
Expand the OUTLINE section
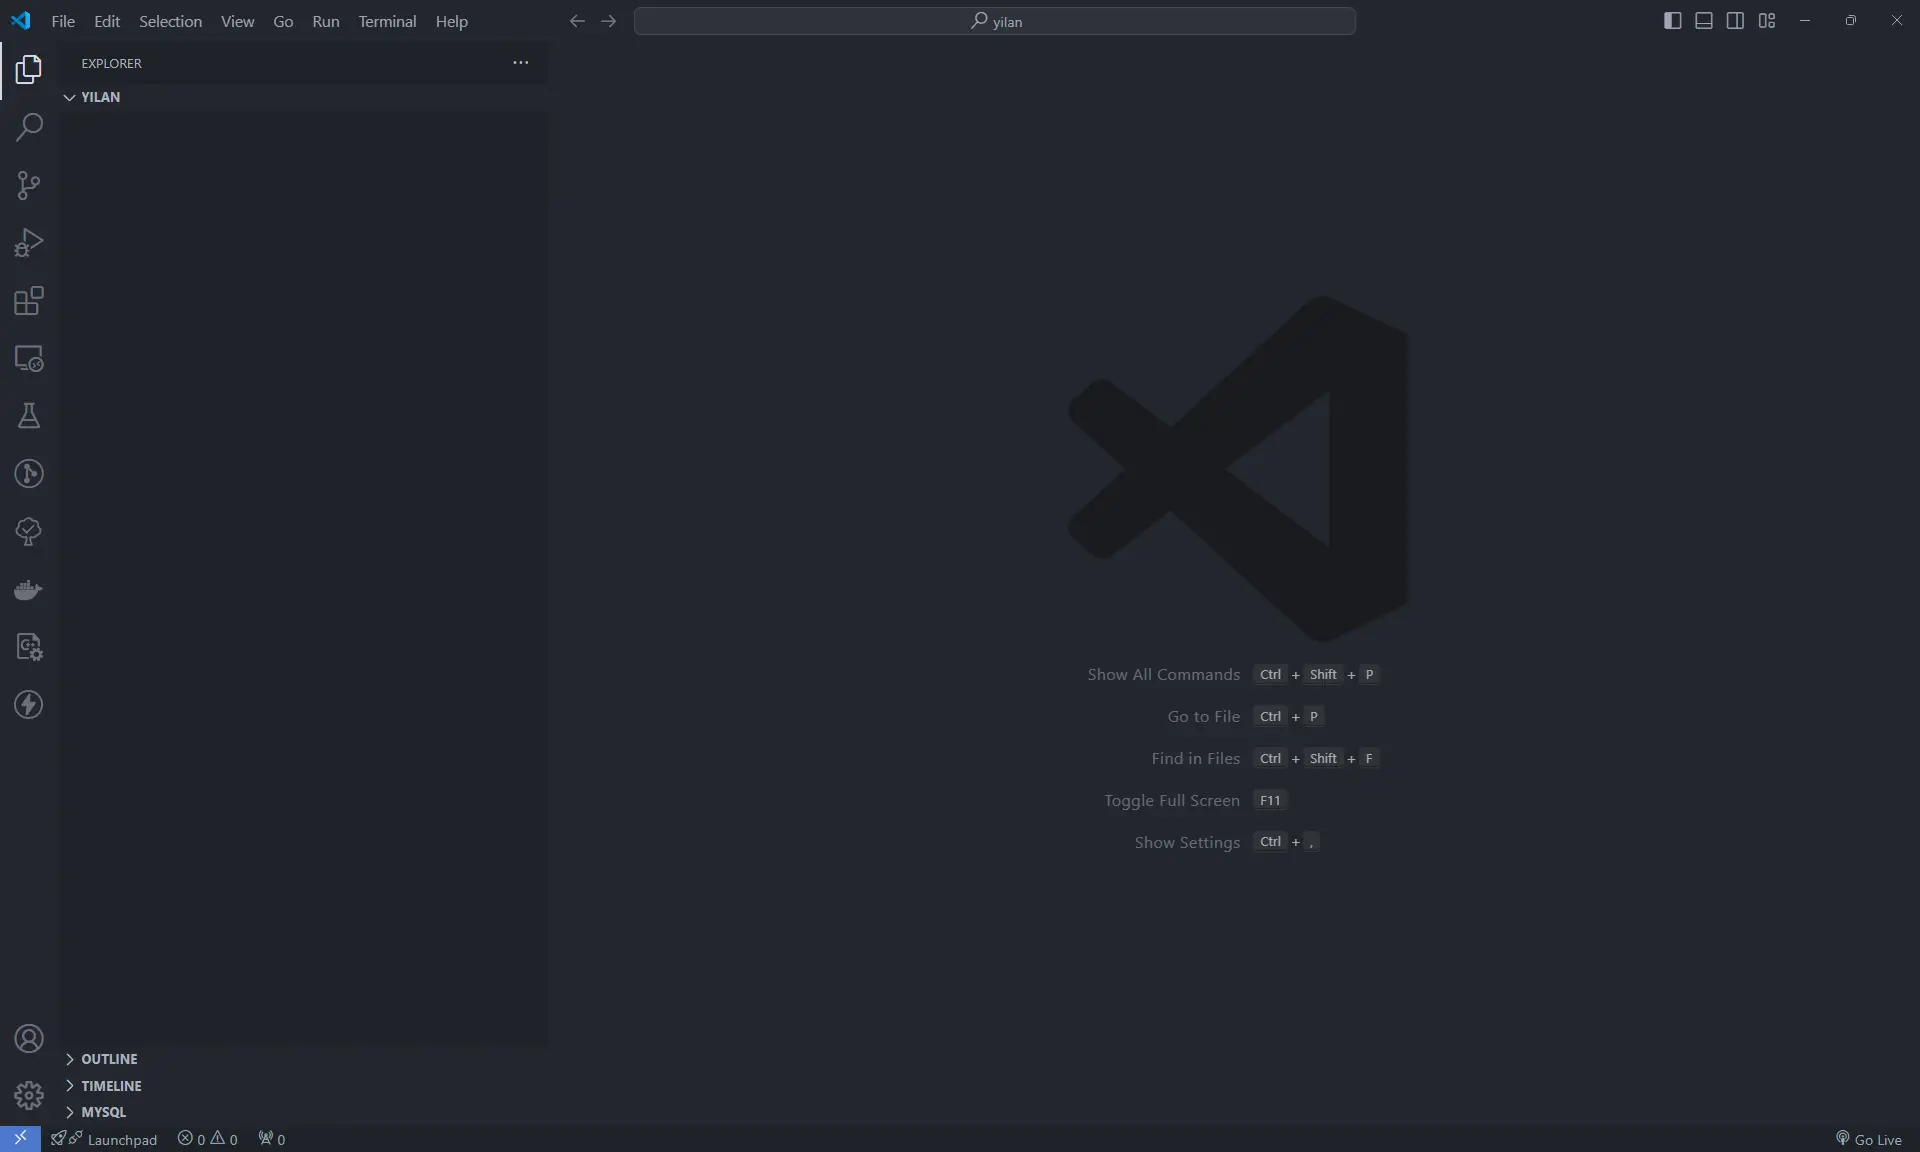coord(304,1059)
